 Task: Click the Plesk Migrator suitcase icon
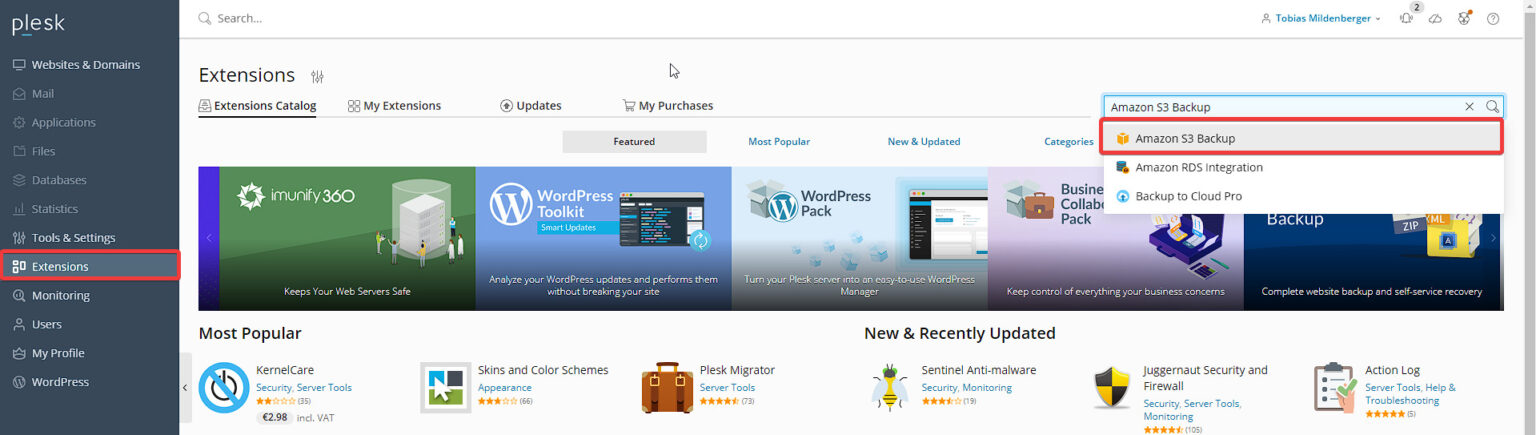pos(667,388)
